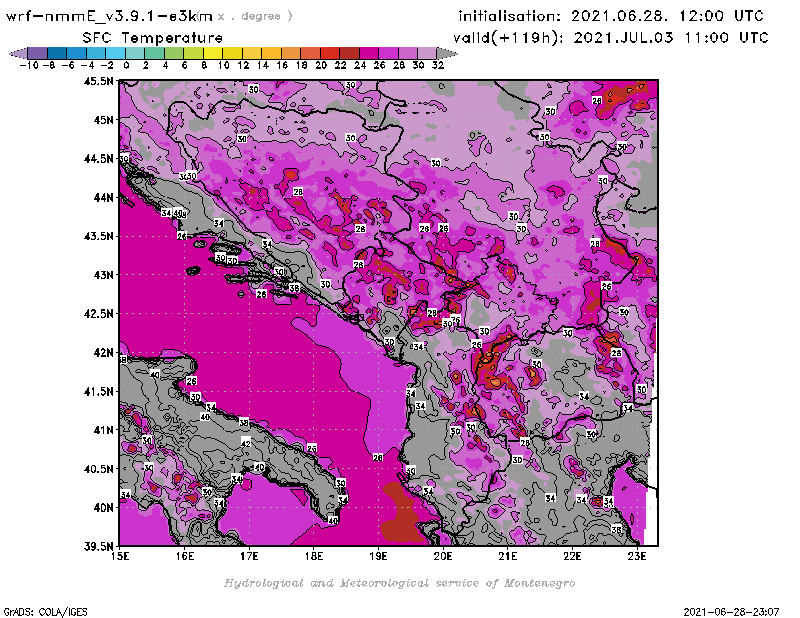Click the gray right arrow end of color bar
800x618 pixels.
[x=447, y=53]
